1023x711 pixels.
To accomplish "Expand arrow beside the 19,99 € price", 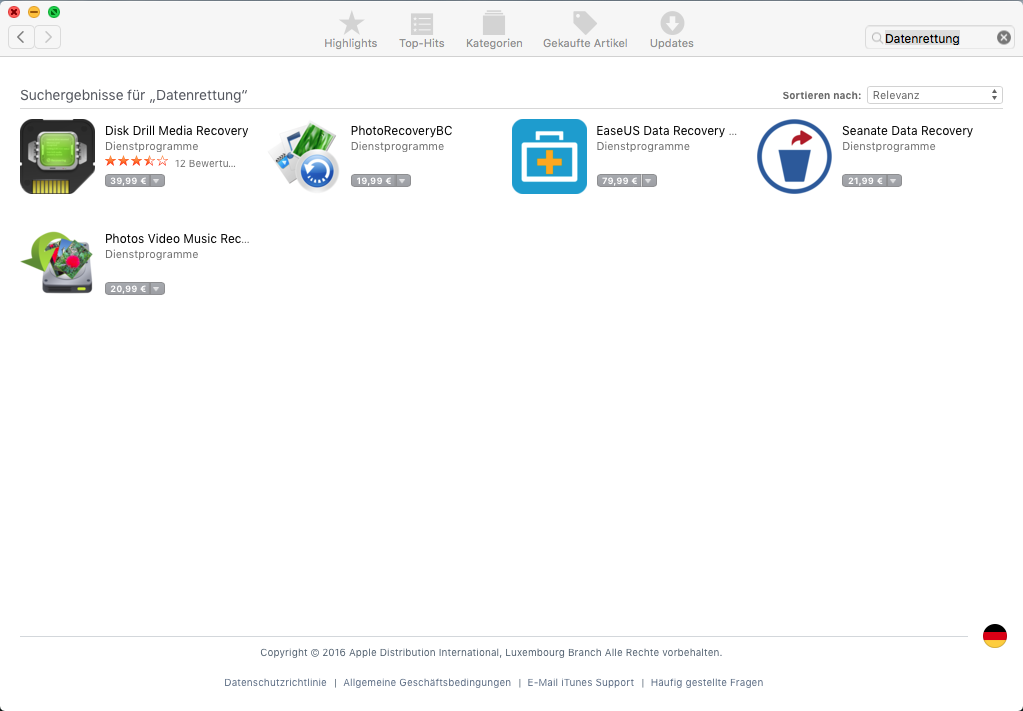I will [403, 181].
